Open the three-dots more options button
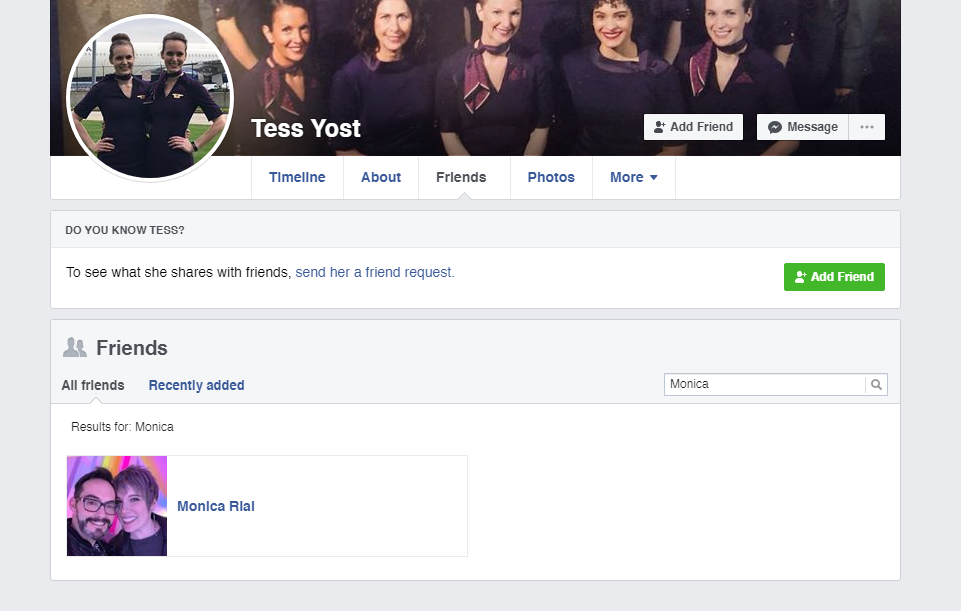The image size is (961, 611). coord(867,127)
